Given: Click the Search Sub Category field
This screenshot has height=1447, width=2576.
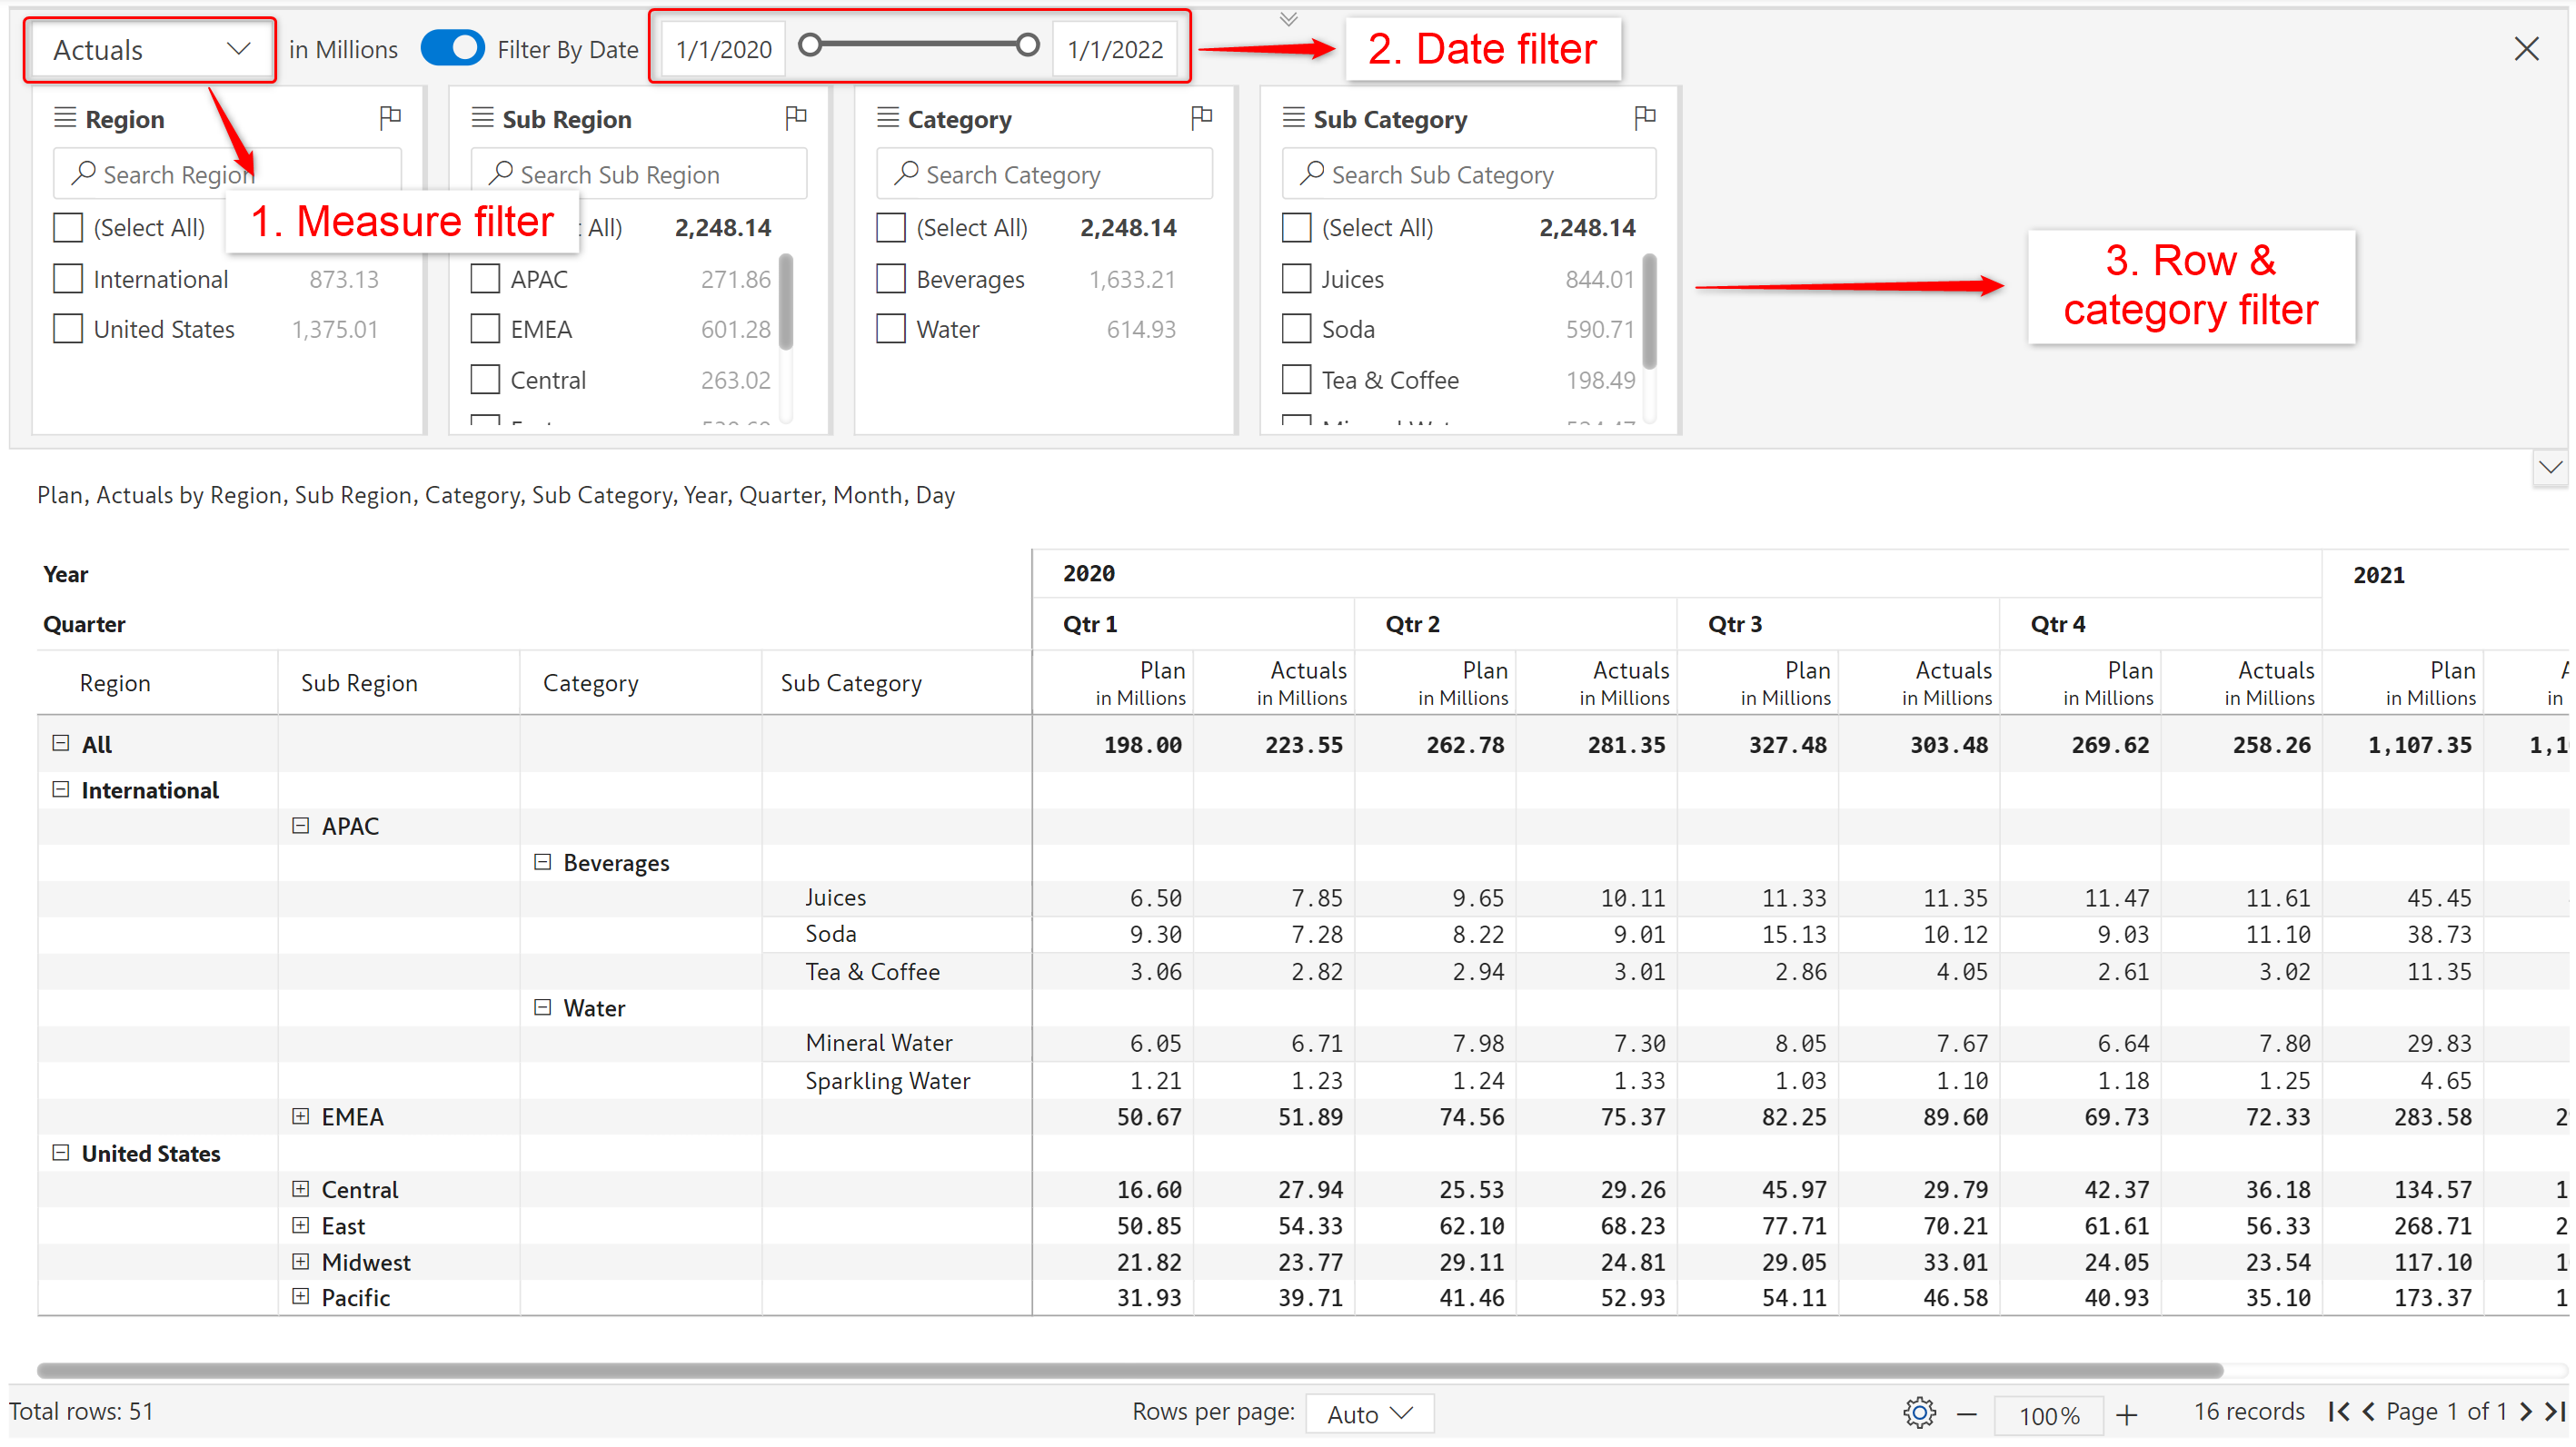Looking at the screenshot, I should pyautogui.click(x=1468, y=175).
